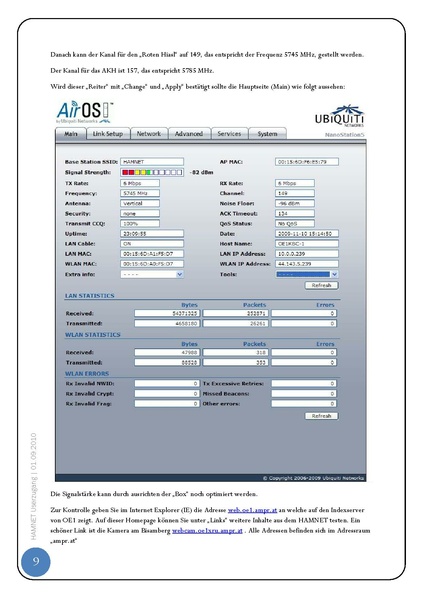Select the Services tab

click(229, 134)
